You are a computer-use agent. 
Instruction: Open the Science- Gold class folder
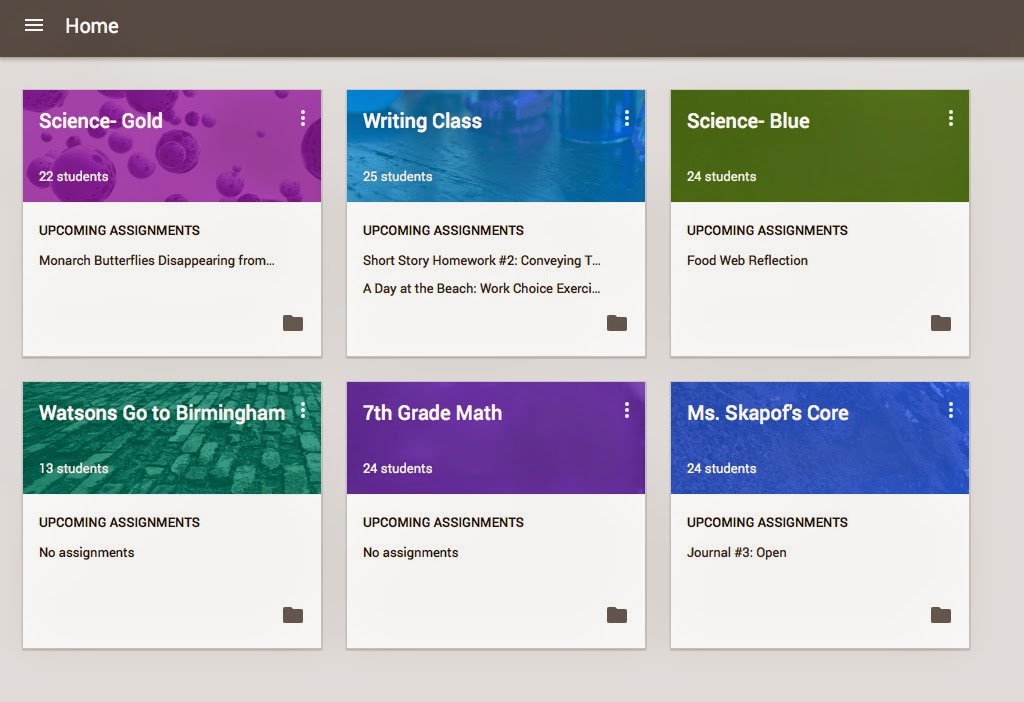(x=293, y=323)
